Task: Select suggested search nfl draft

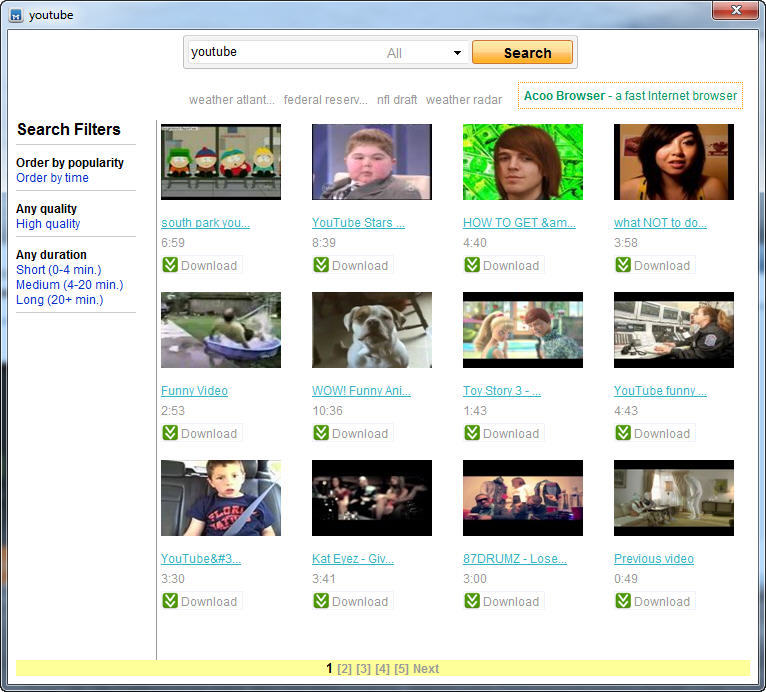Action: click(397, 100)
